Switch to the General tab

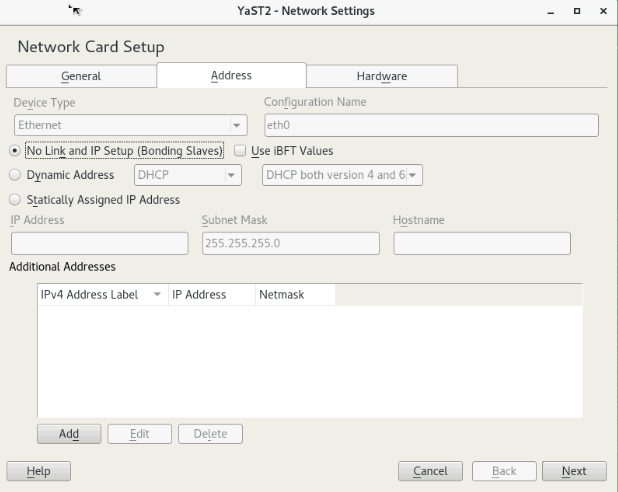[x=81, y=76]
